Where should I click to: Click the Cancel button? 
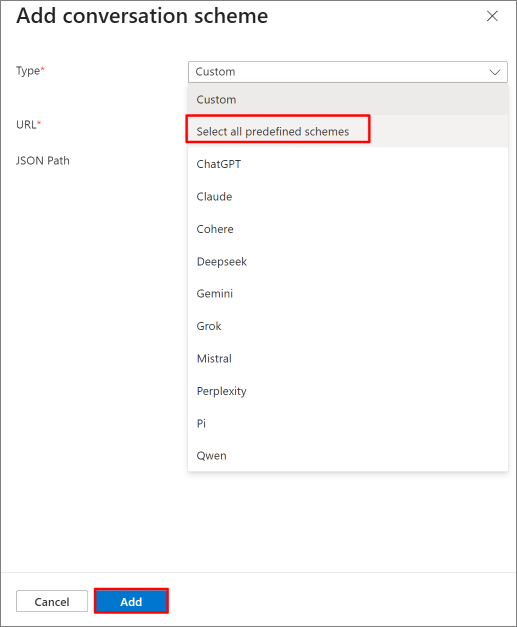point(52,601)
